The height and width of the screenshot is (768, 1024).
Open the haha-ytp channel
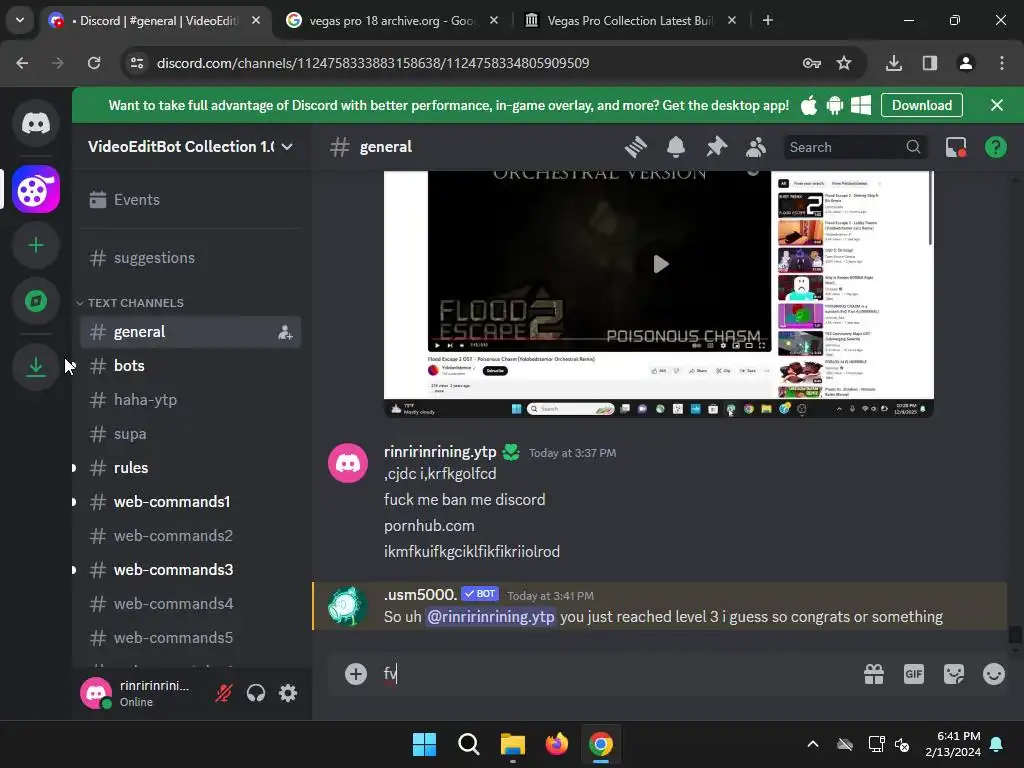coord(190,400)
